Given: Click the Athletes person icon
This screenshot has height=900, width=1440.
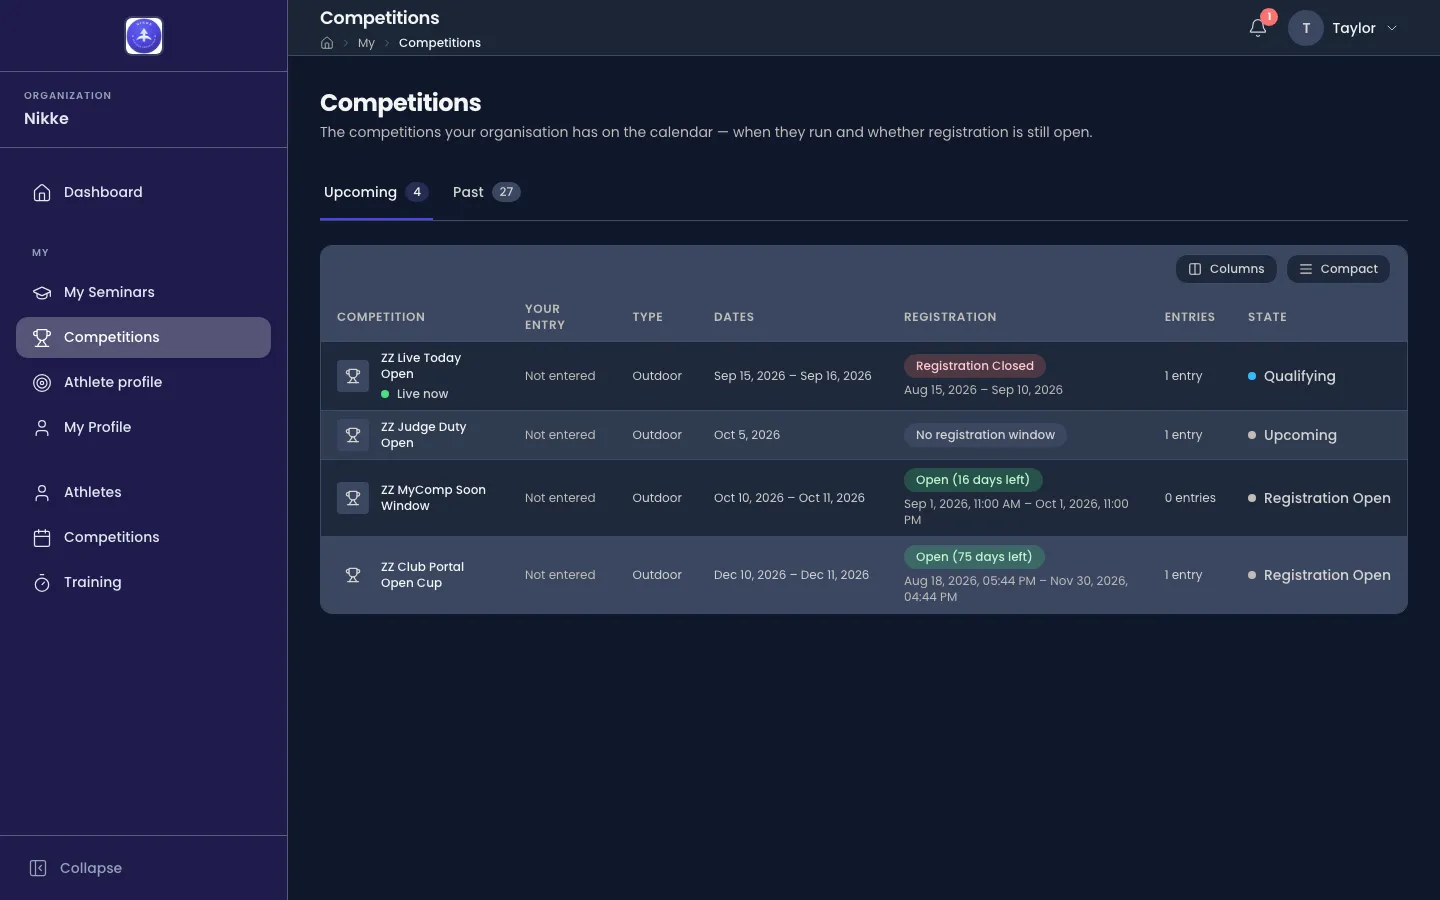Looking at the screenshot, I should 42,492.
